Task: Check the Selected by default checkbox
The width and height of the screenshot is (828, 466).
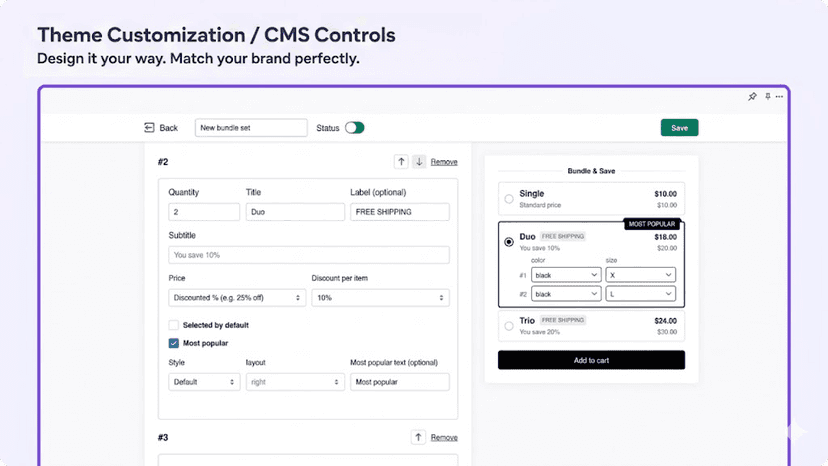Action: coord(173,325)
